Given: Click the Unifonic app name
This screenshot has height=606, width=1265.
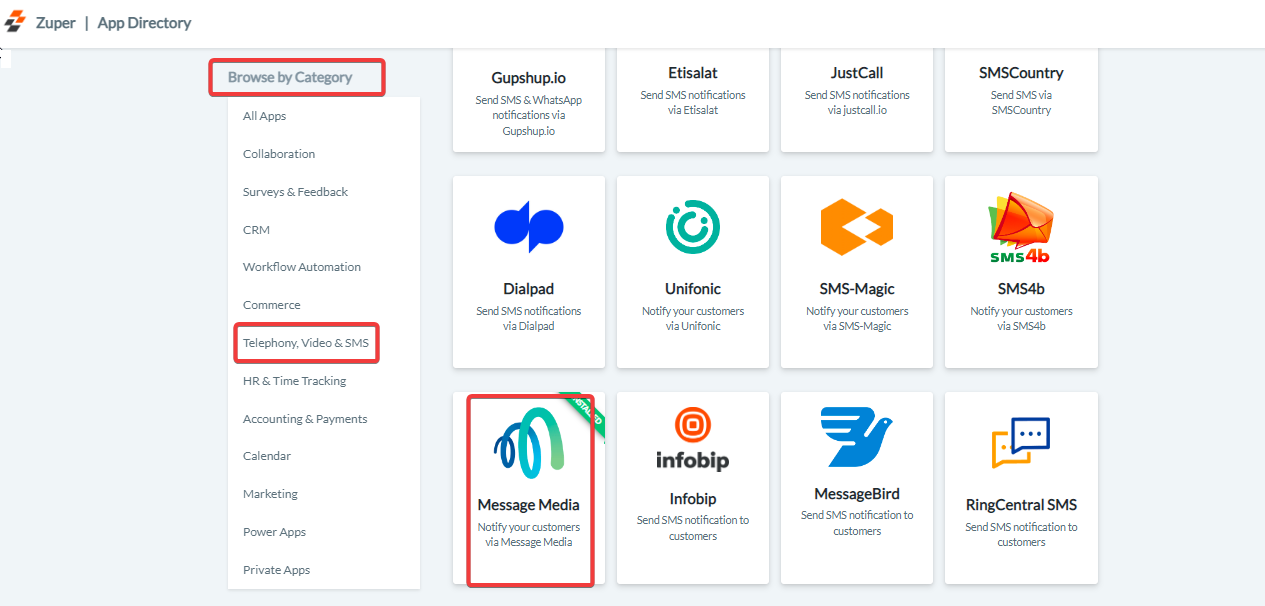Looking at the screenshot, I should pos(693,289).
